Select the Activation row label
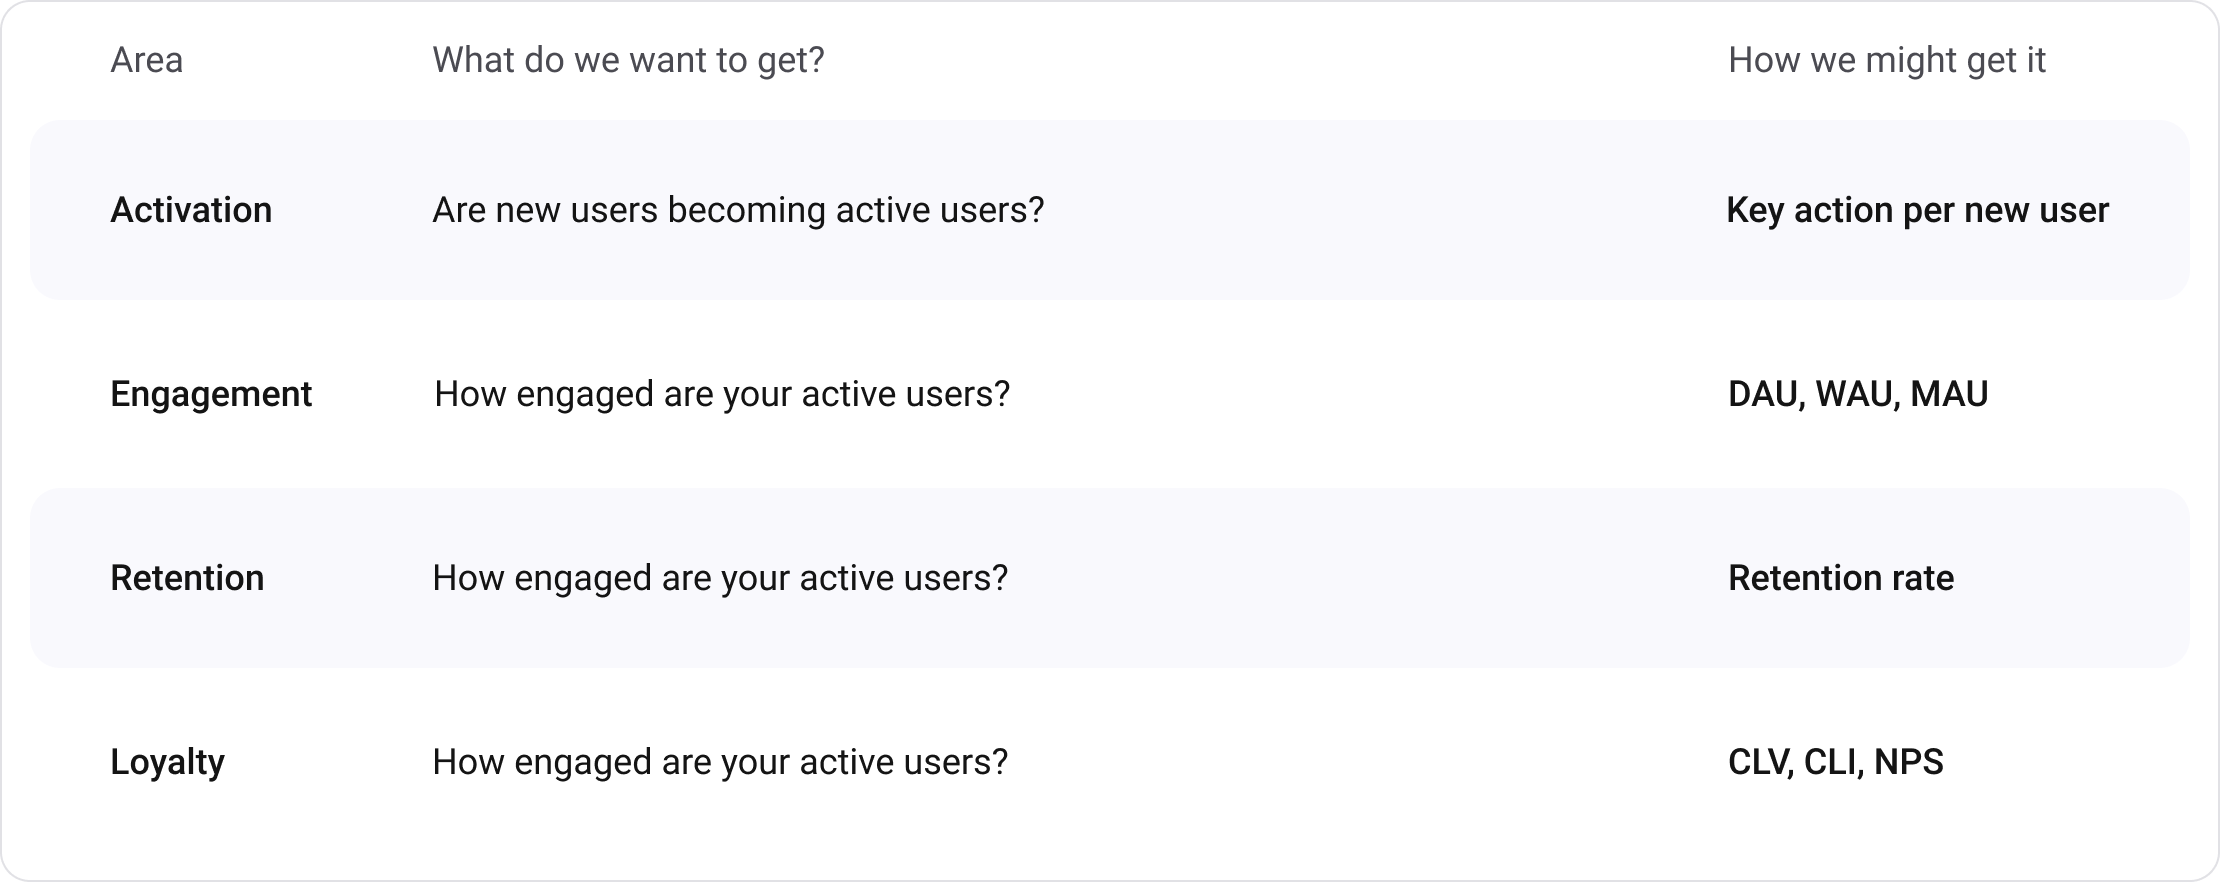 [x=191, y=210]
